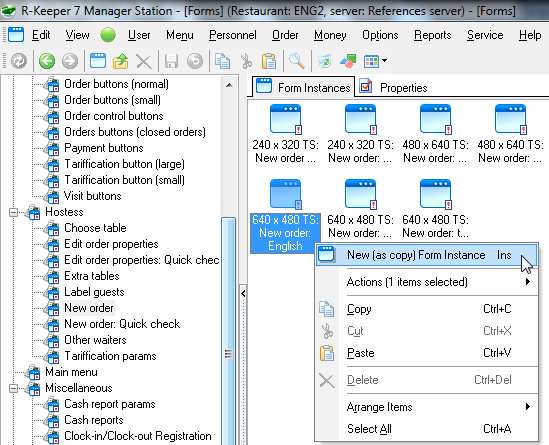Screen dimensions: 549x445
Task: Open the view mode dropdown arrow in toolbar
Action: click(x=384, y=61)
